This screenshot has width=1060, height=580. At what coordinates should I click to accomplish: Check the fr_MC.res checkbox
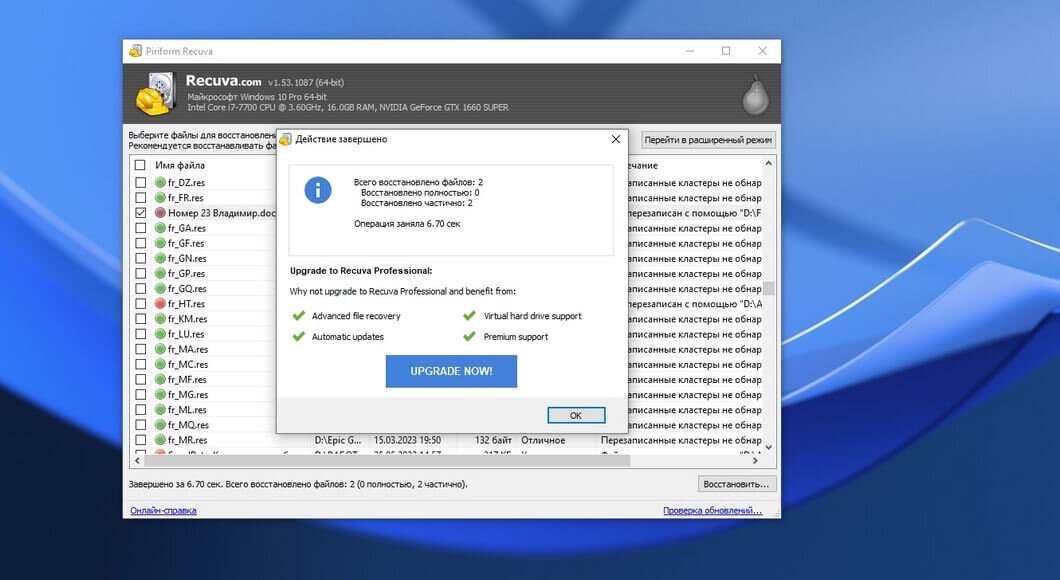(140, 364)
